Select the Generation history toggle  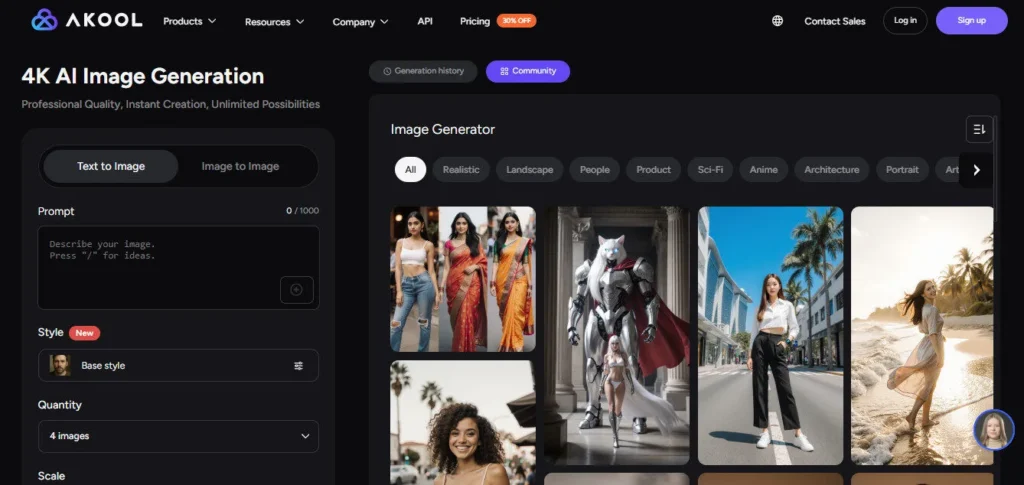tap(422, 71)
